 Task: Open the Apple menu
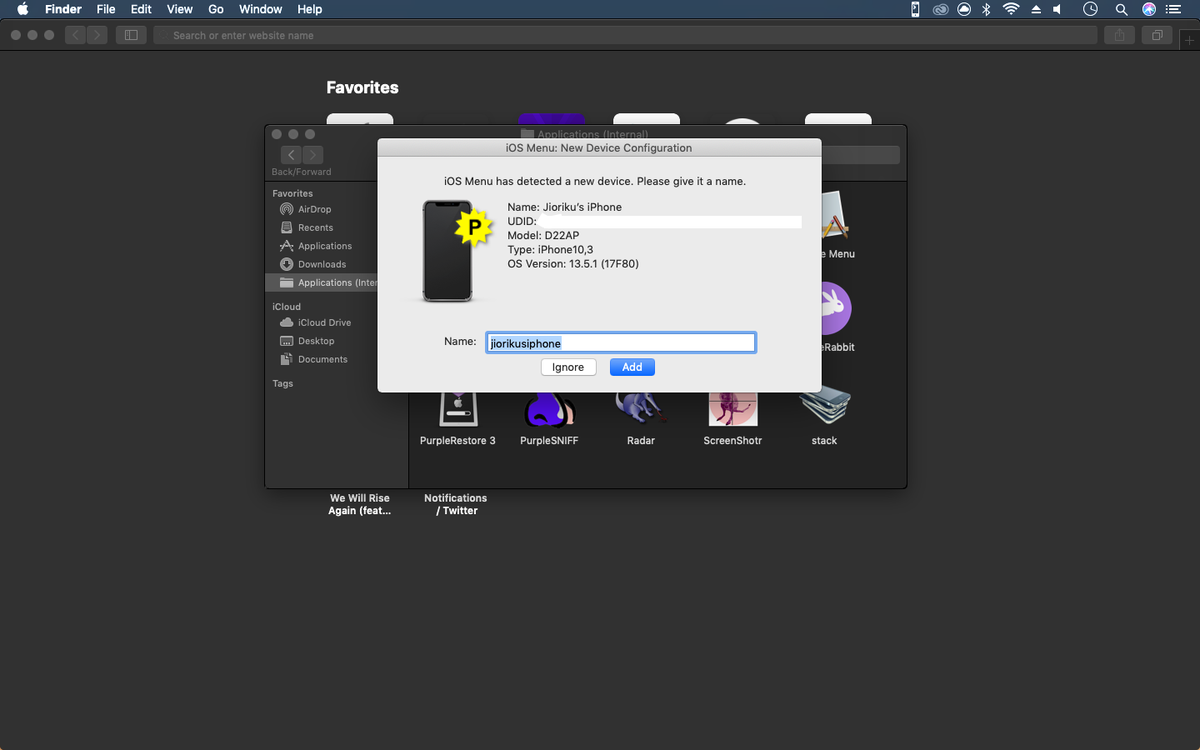[x=22, y=9]
